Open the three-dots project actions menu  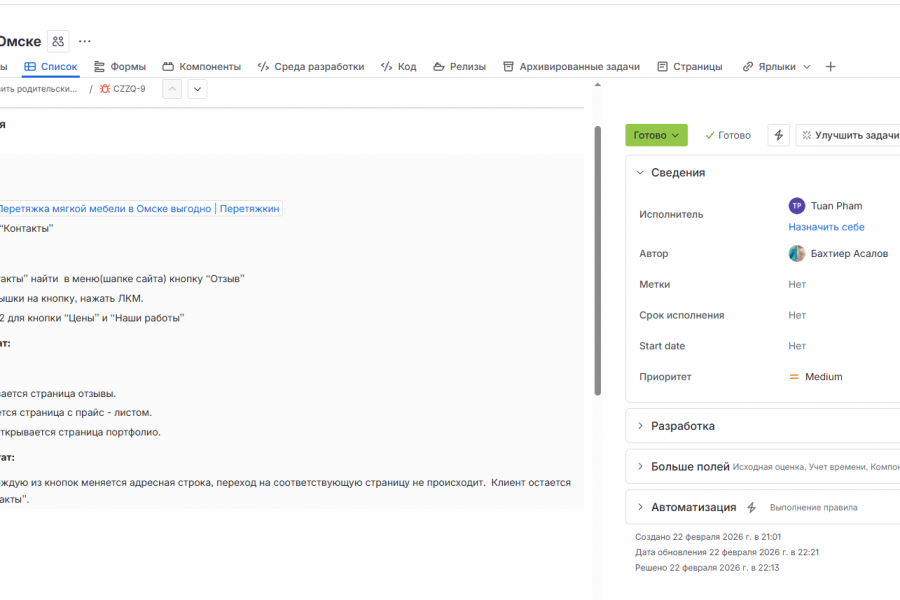pos(85,41)
